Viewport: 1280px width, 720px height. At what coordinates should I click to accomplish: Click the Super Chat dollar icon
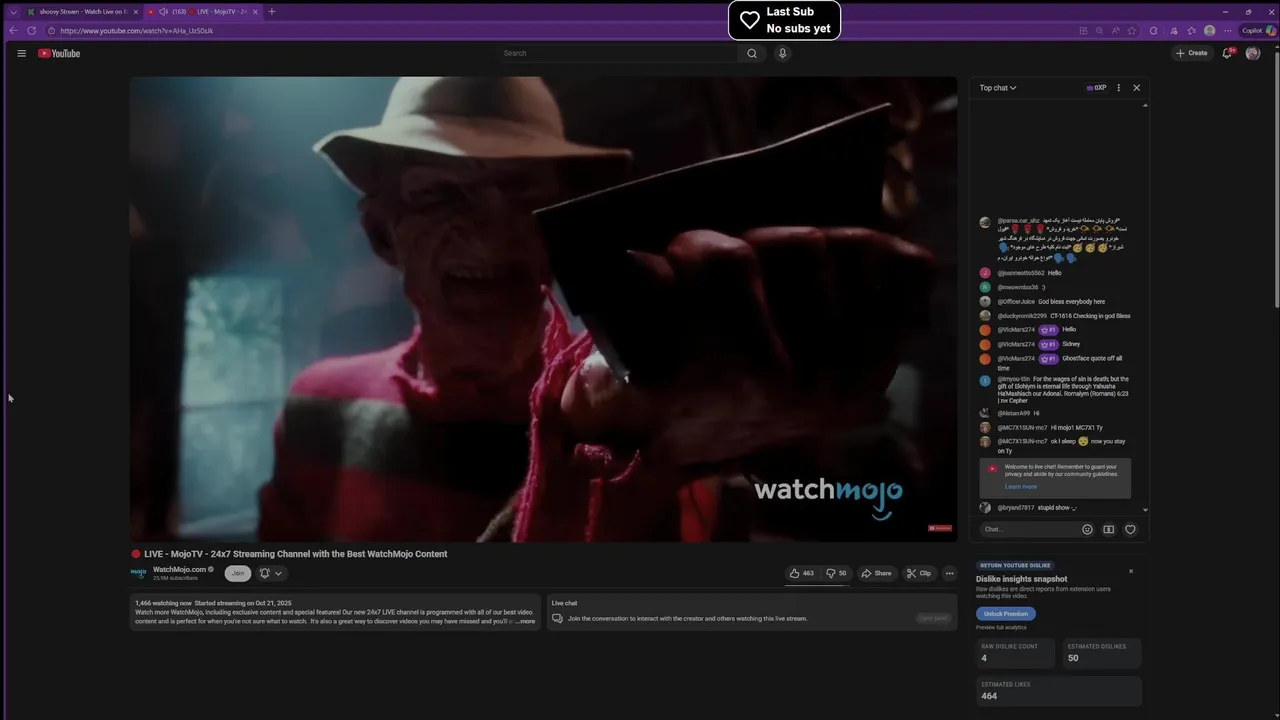1109,529
